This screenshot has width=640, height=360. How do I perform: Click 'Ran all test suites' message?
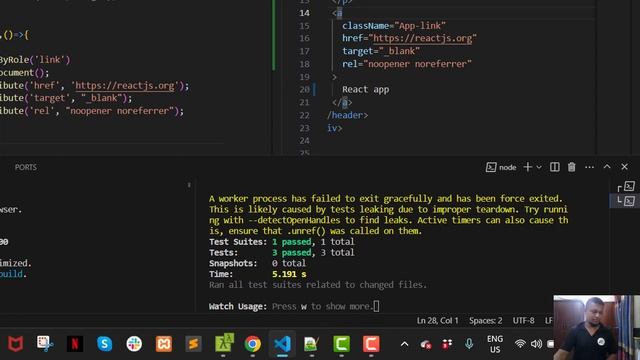(x=318, y=285)
